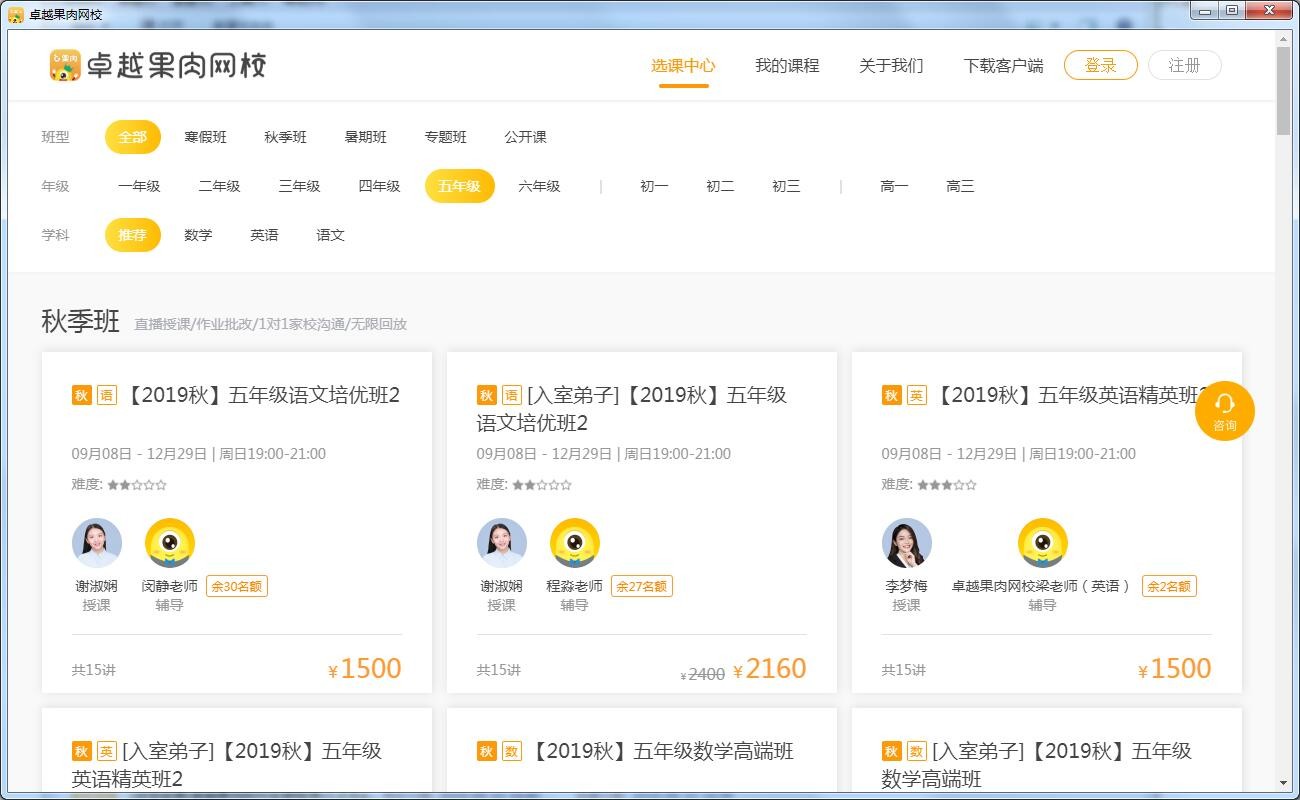Click 李梦梅's teacher avatar
The width and height of the screenshot is (1300, 800).
pyautogui.click(x=906, y=541)
